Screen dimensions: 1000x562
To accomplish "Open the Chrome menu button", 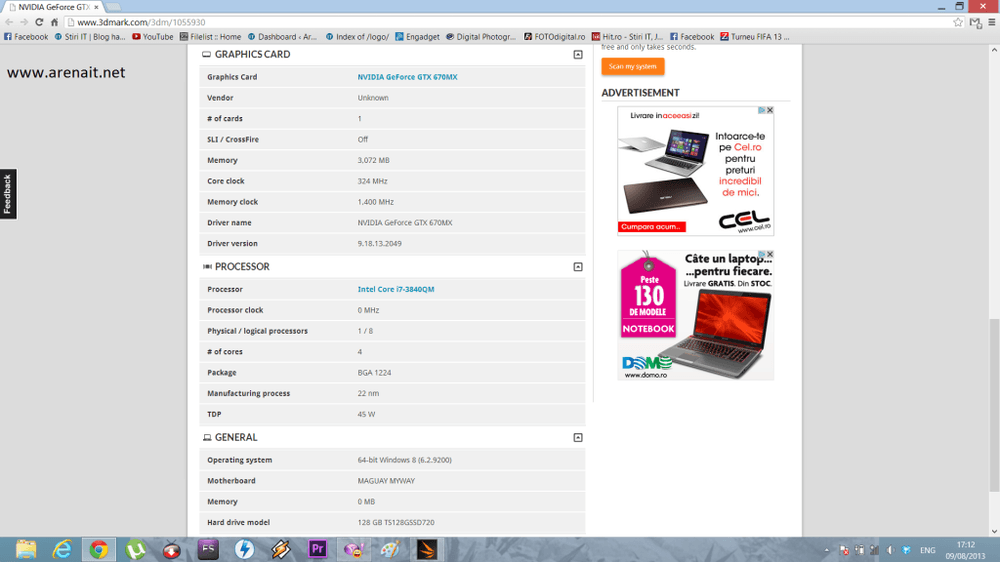I will pos(992,22).
